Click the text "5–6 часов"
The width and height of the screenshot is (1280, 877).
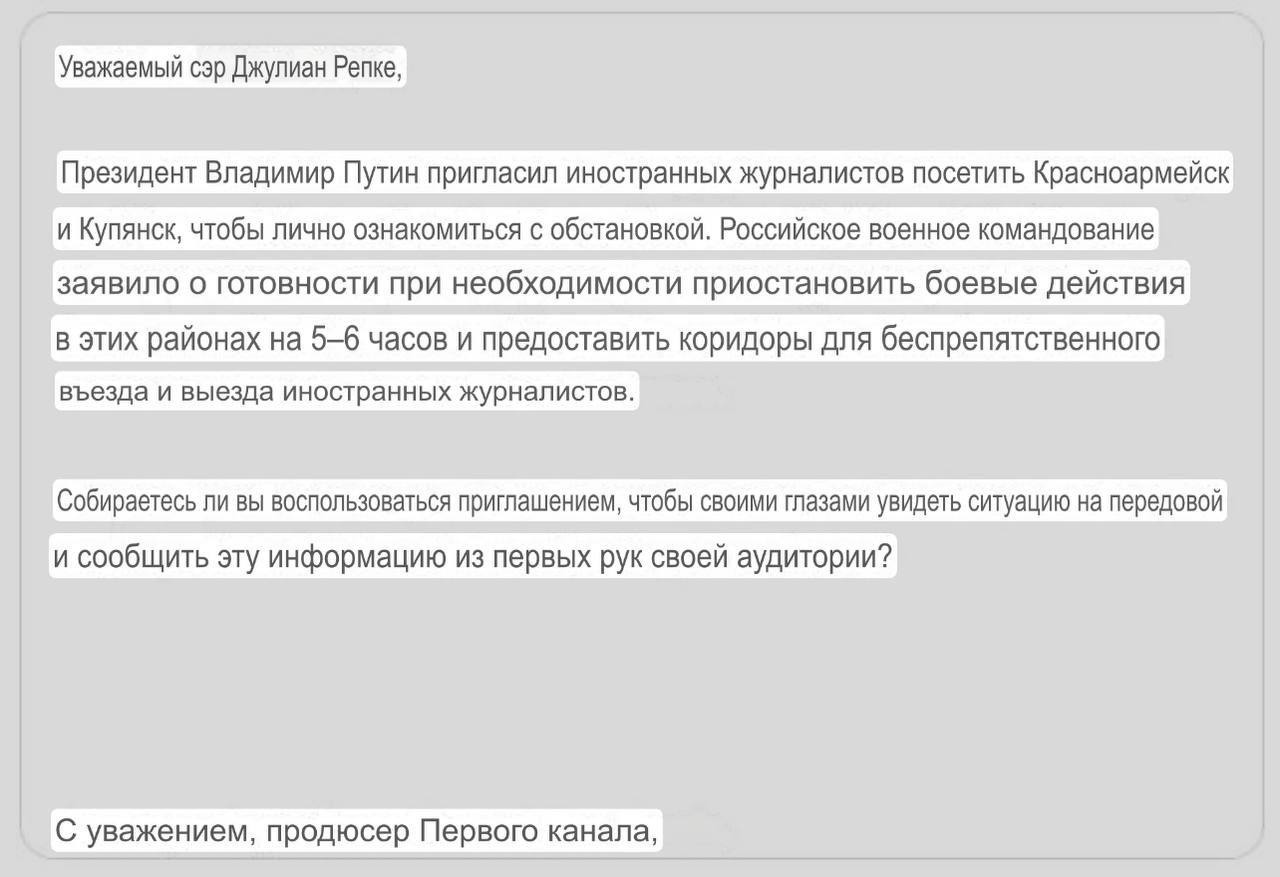(380, 340)
